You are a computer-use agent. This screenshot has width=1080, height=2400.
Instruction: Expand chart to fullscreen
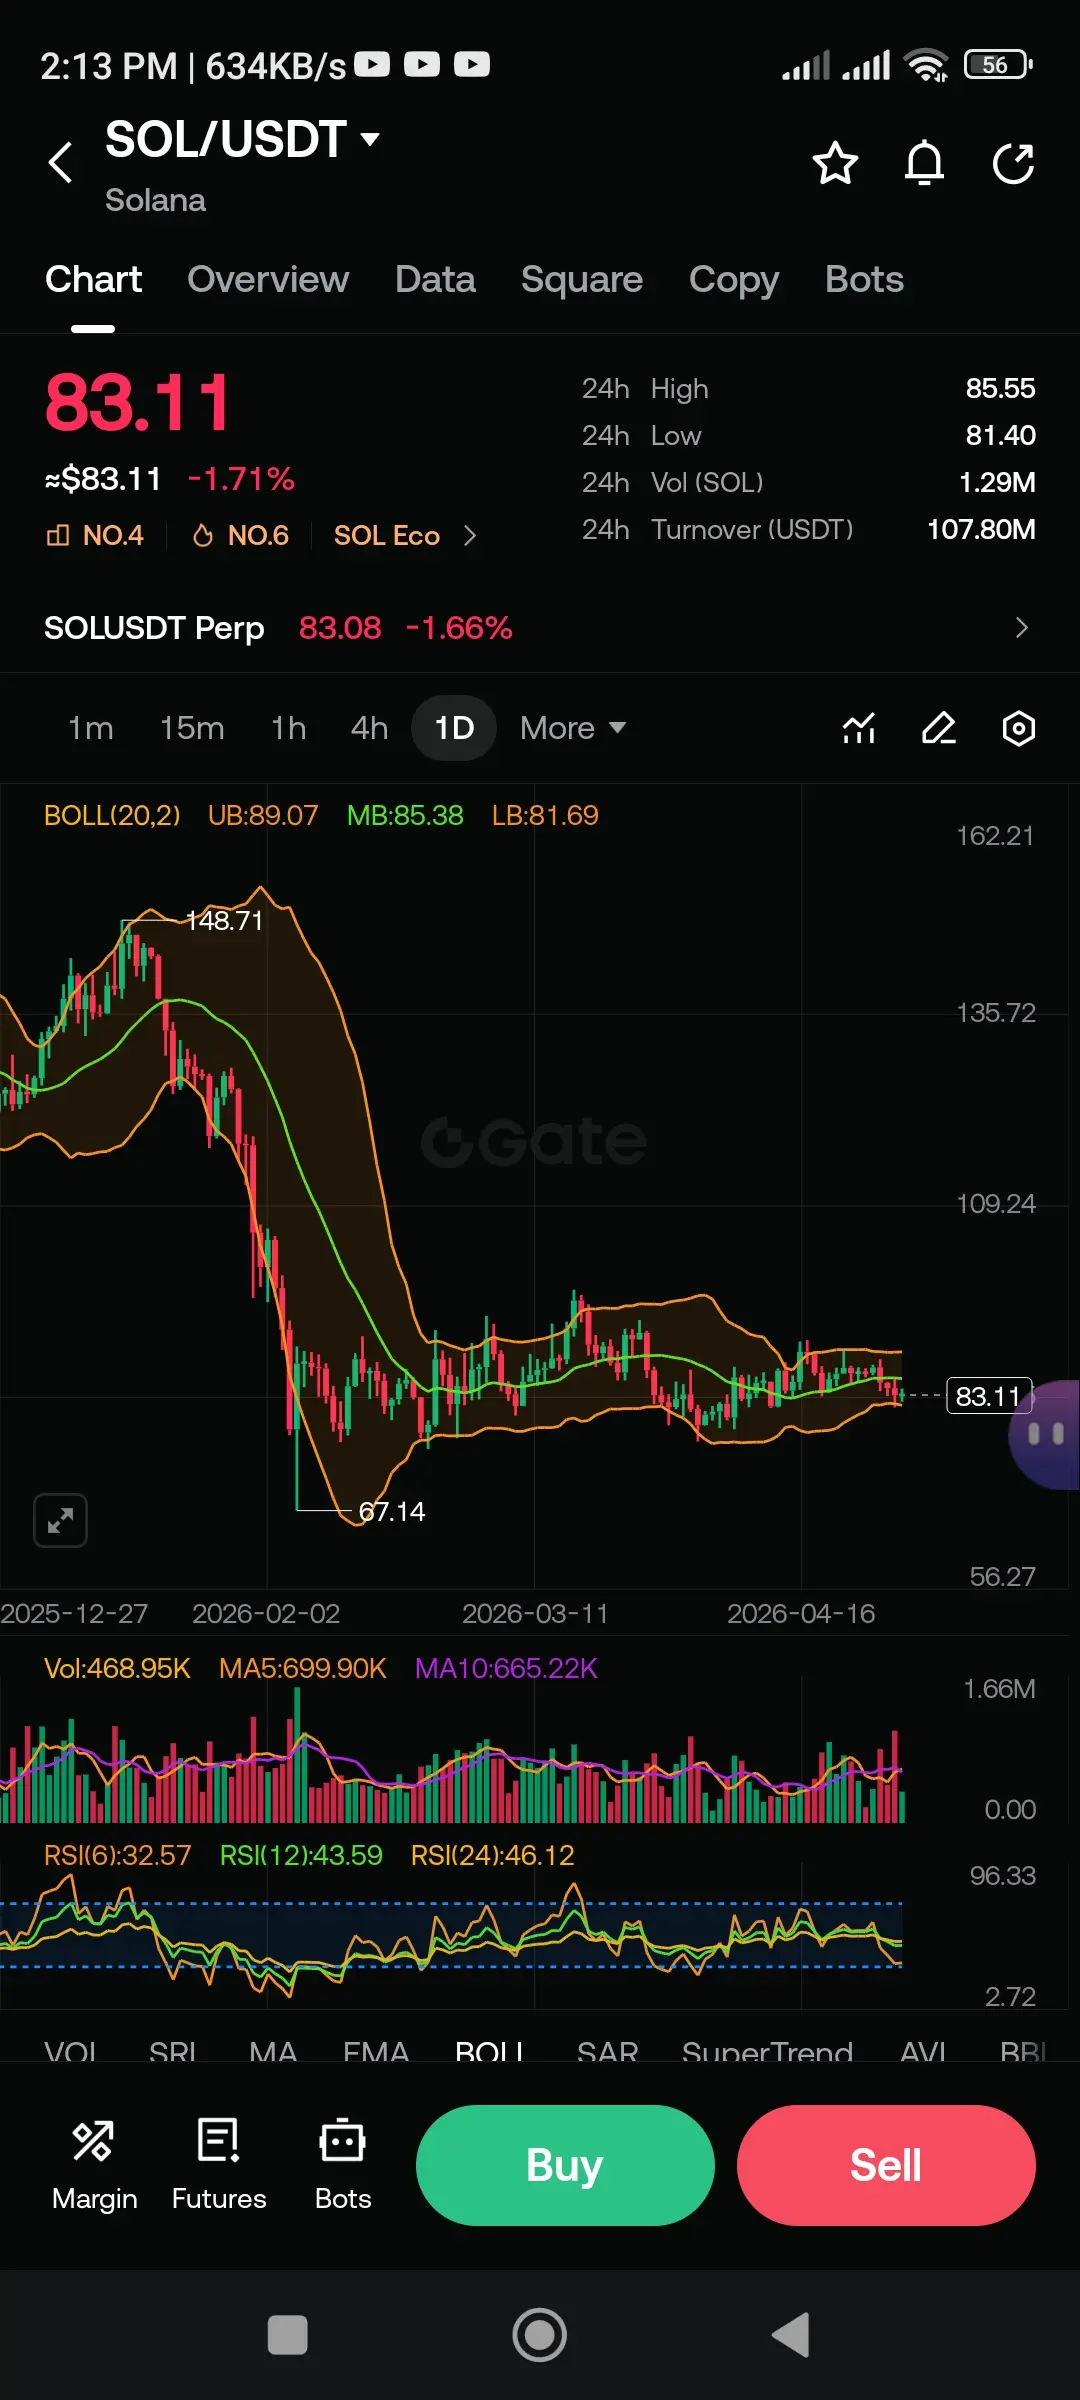(60, 1520)
